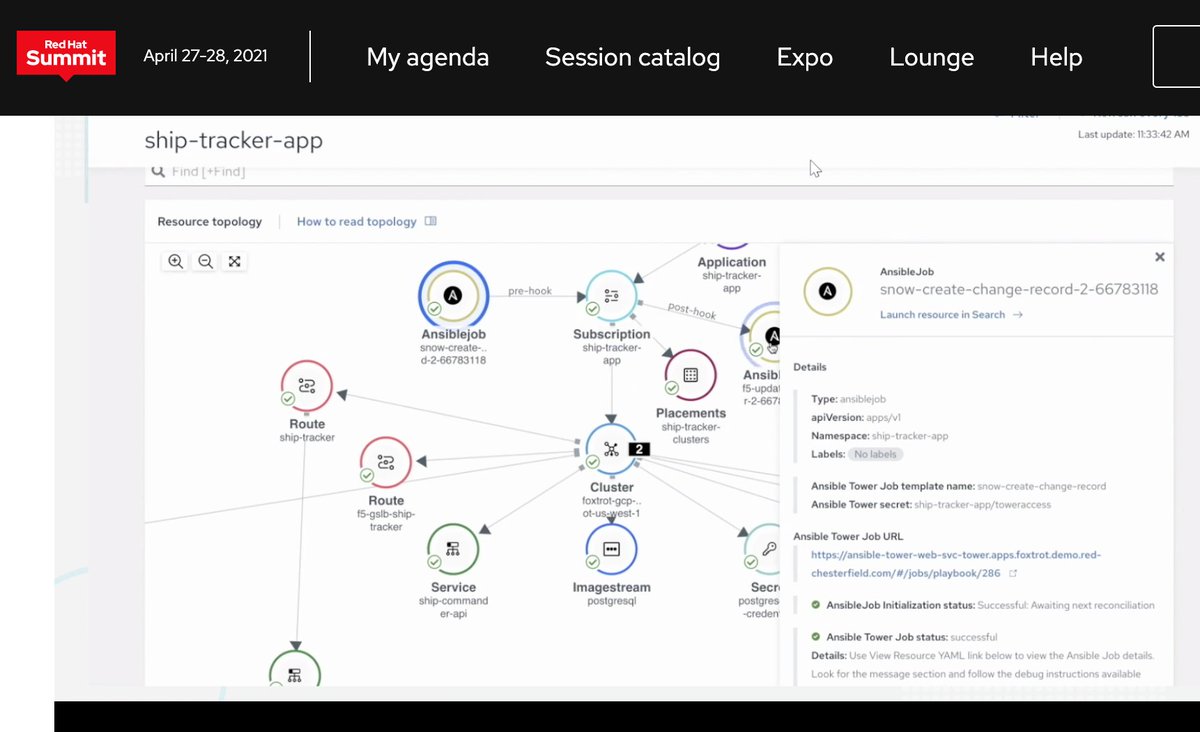
Task: Click the No labels tag
Action: [875, 454]
